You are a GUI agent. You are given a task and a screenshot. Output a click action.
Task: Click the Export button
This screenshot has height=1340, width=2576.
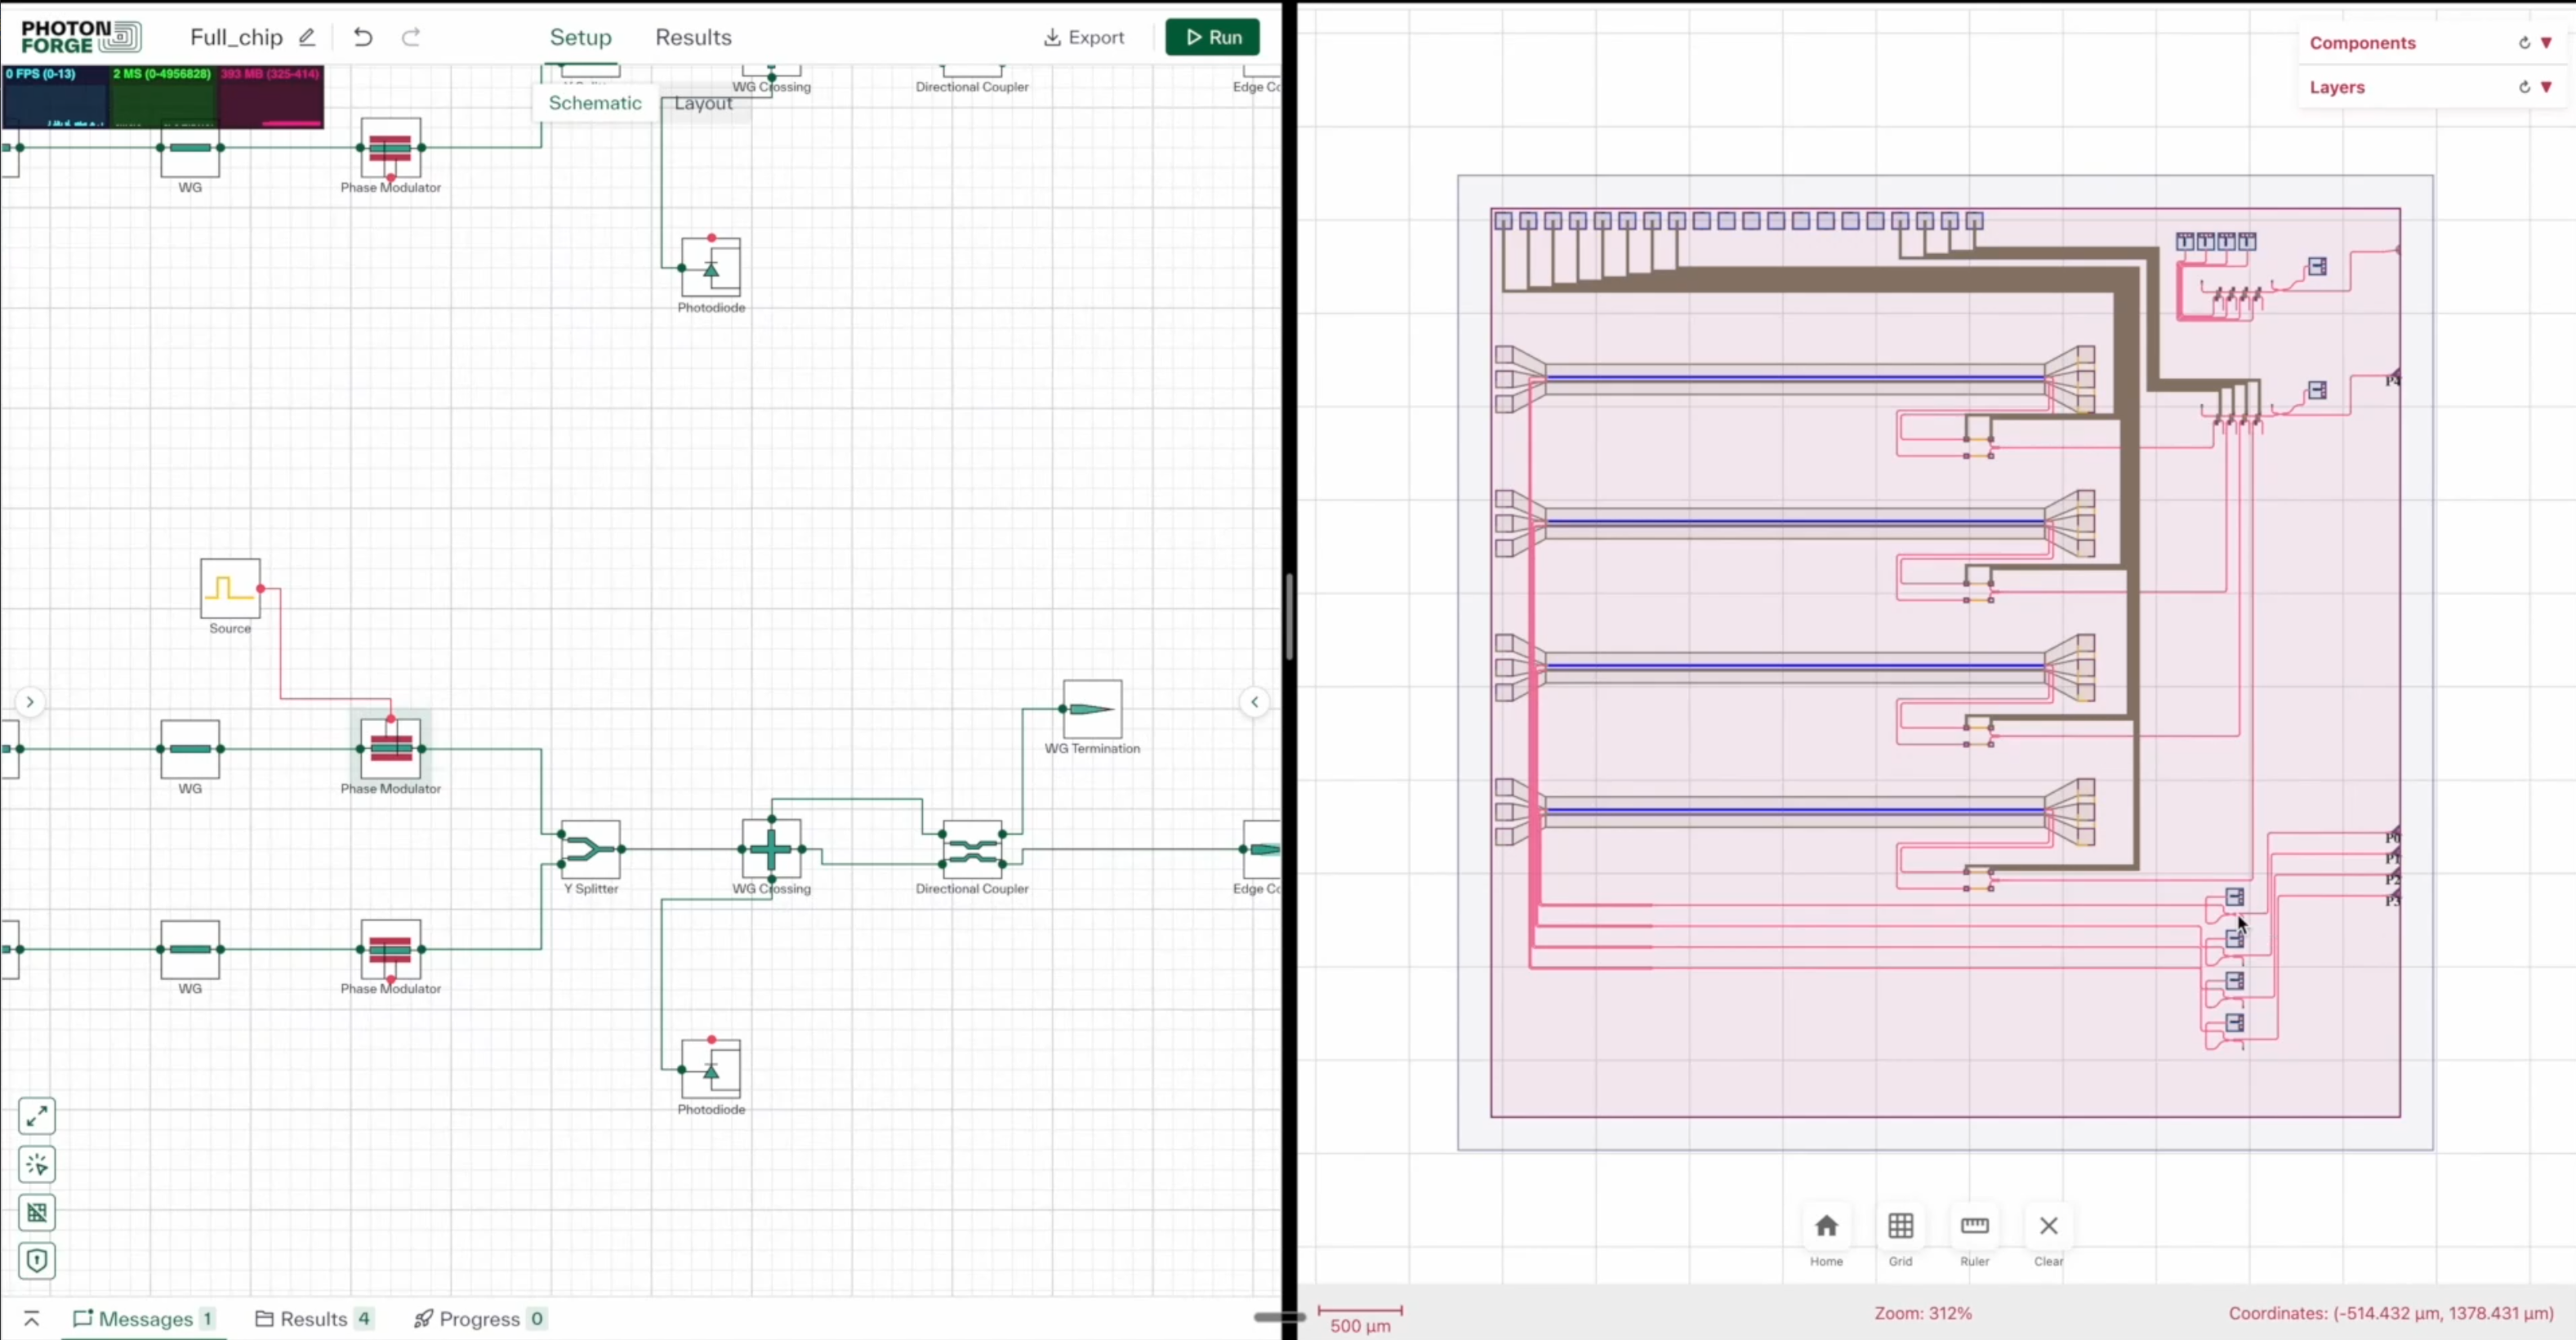1084,37
